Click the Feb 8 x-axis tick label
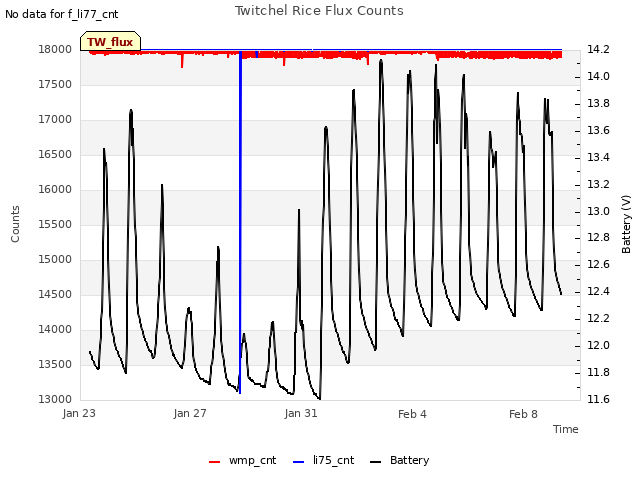This screenshot has width=640, height=480. [x=523, y=414]
